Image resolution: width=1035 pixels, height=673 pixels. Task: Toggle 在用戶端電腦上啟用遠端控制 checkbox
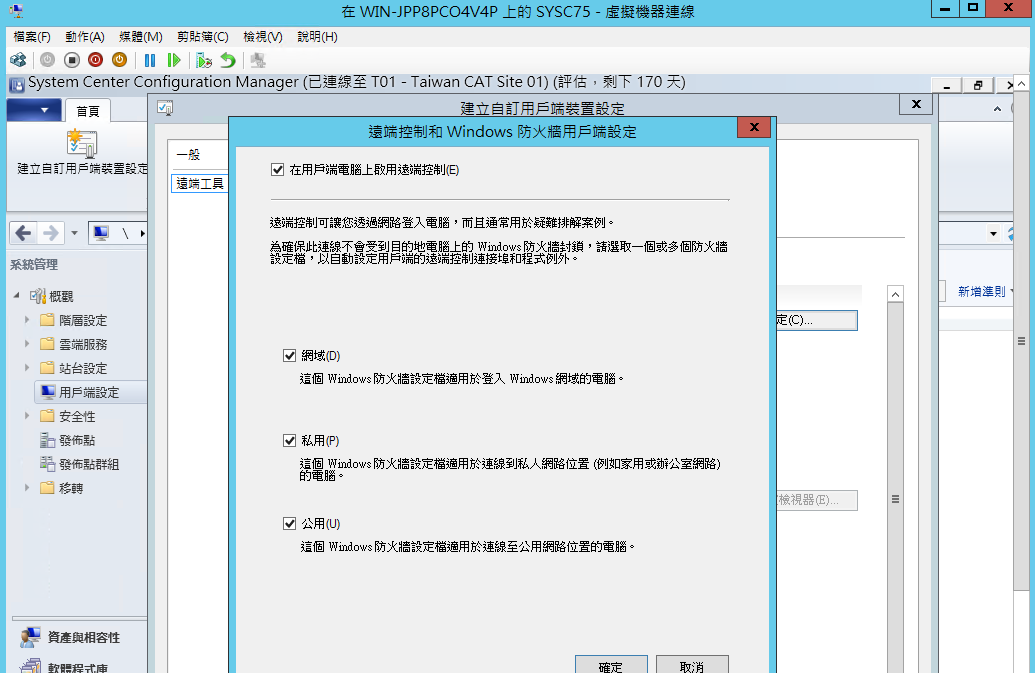277,170
